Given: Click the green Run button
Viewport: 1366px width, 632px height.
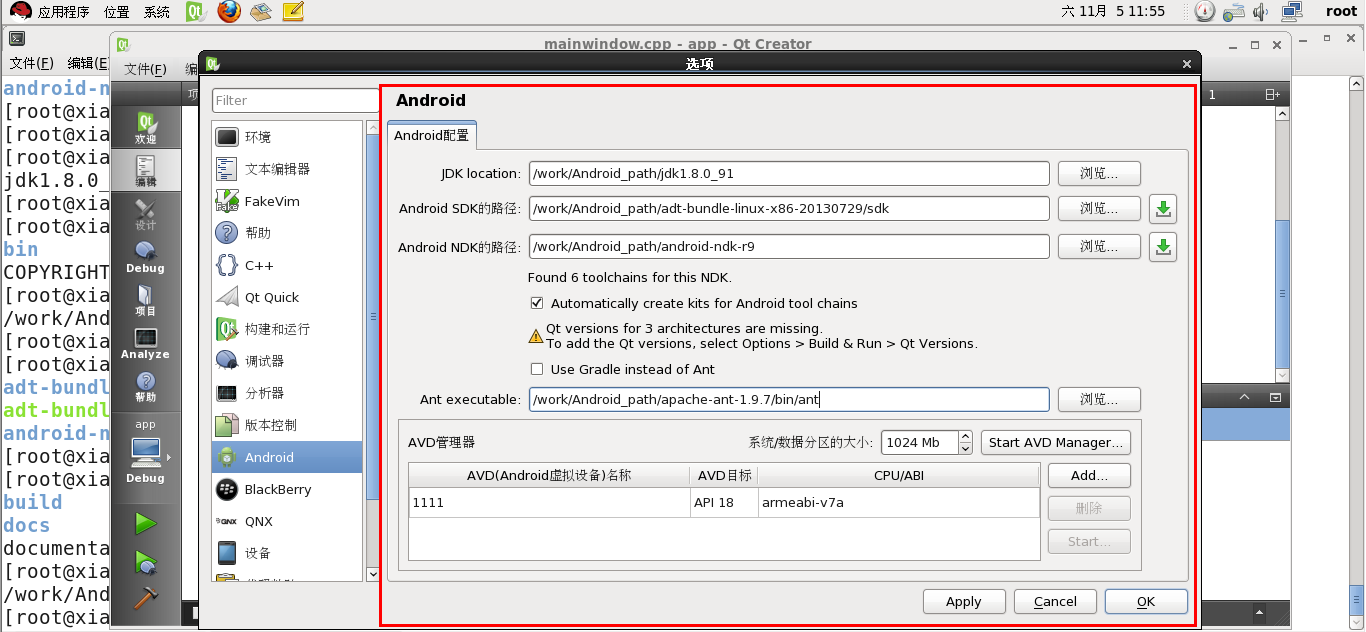Looking at the screenshot, I should (x=146, y=523).
